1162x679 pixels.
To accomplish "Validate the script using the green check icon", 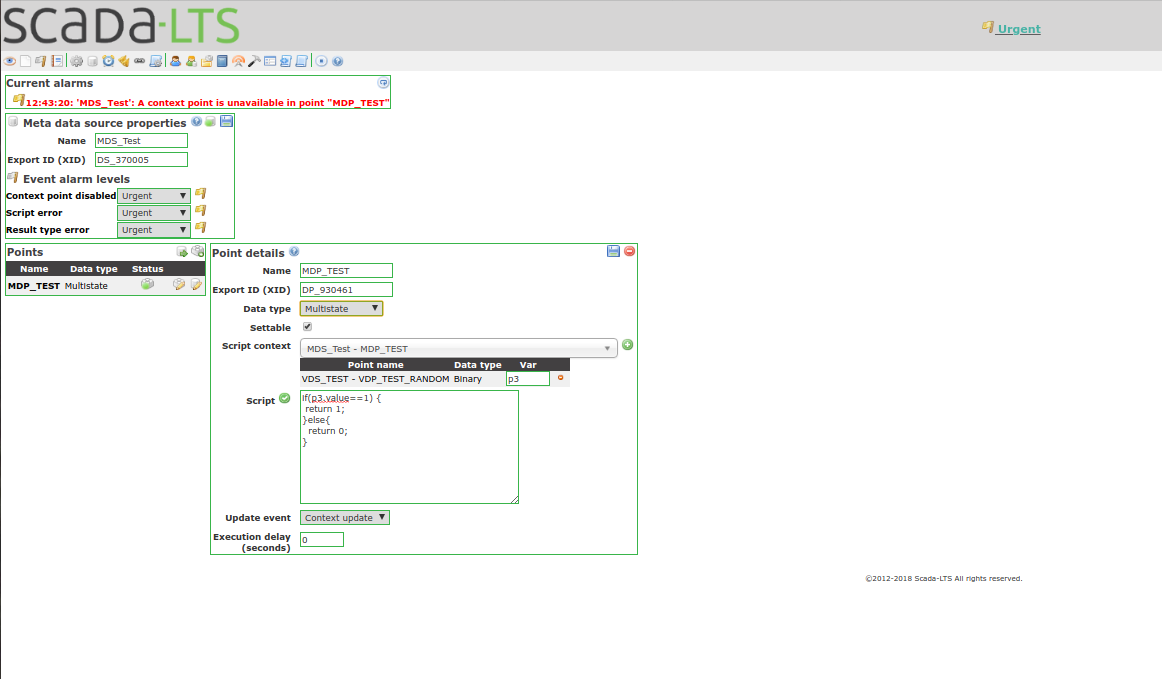I will [x=284, y=398].
